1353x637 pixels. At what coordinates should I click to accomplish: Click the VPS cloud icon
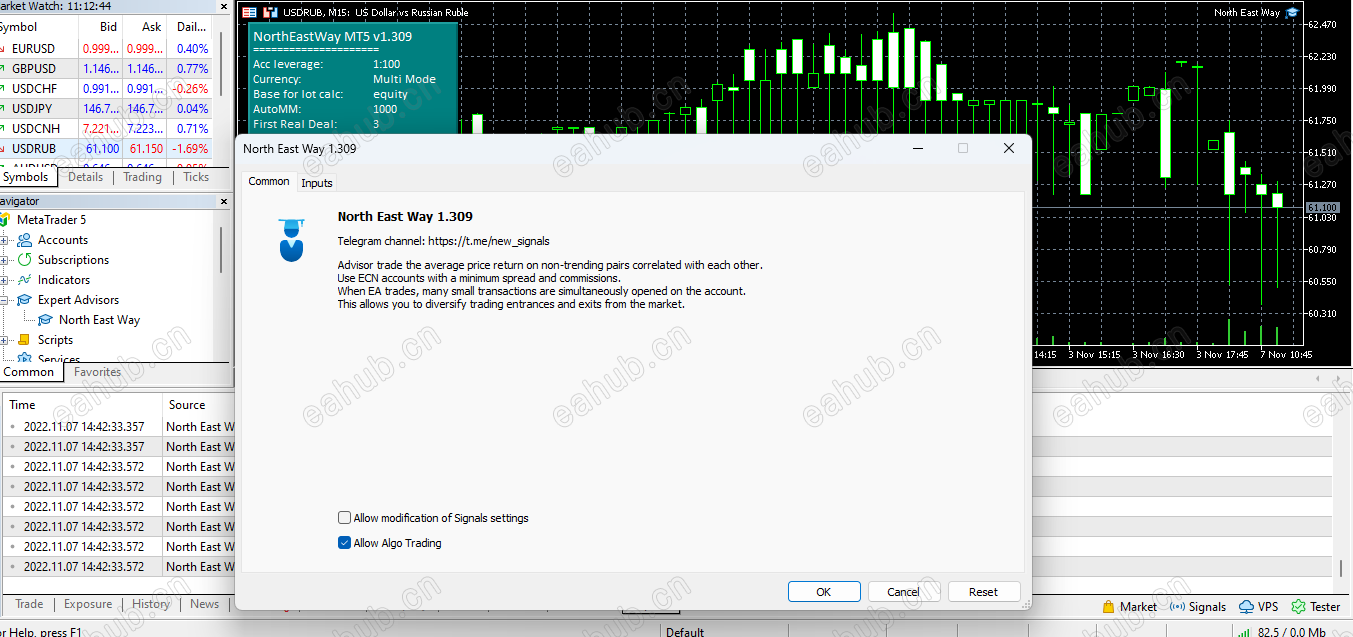(1246, 607)
